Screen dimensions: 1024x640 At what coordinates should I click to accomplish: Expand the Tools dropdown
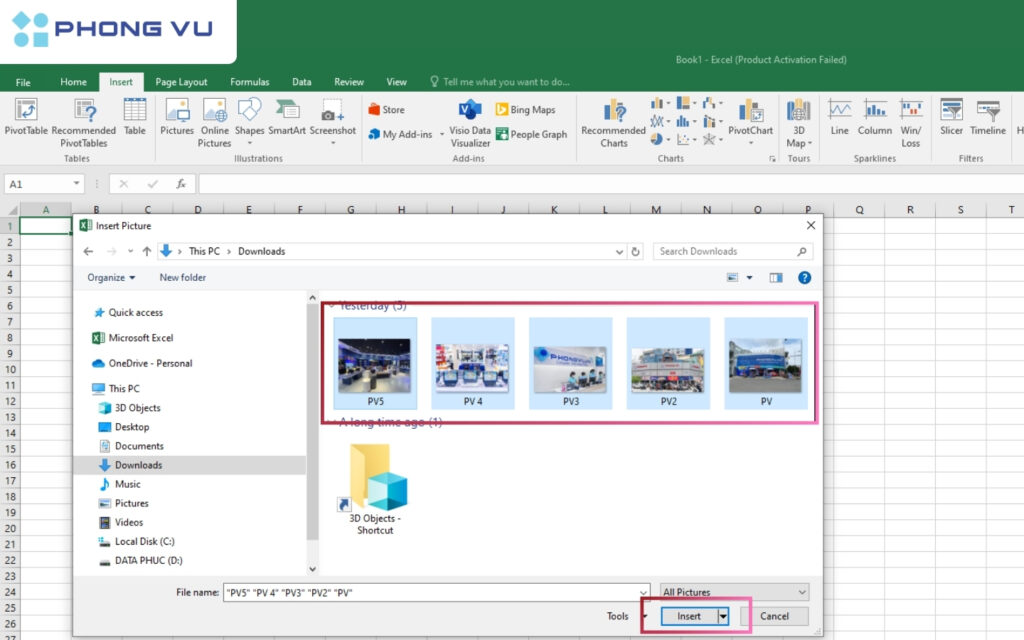click(645, 616)
